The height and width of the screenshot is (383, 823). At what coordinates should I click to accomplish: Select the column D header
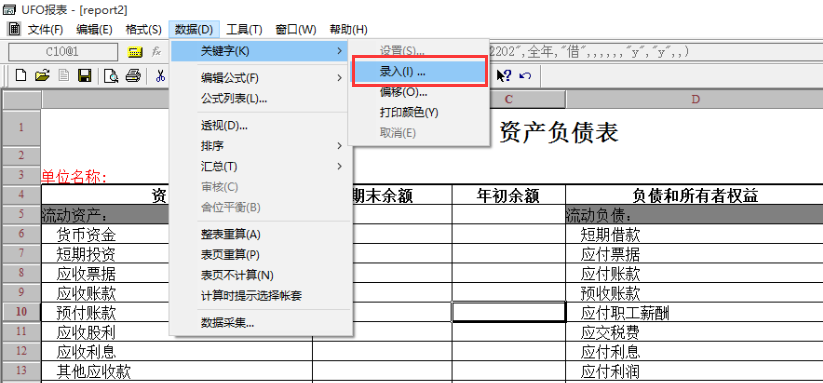click(x=695, y=99)
